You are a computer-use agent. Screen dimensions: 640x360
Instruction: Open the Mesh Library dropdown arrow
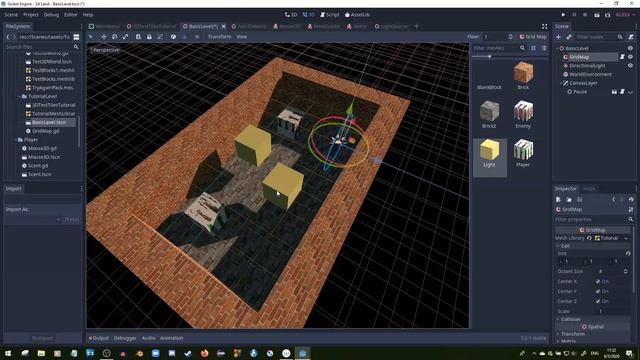coord(626,238)
